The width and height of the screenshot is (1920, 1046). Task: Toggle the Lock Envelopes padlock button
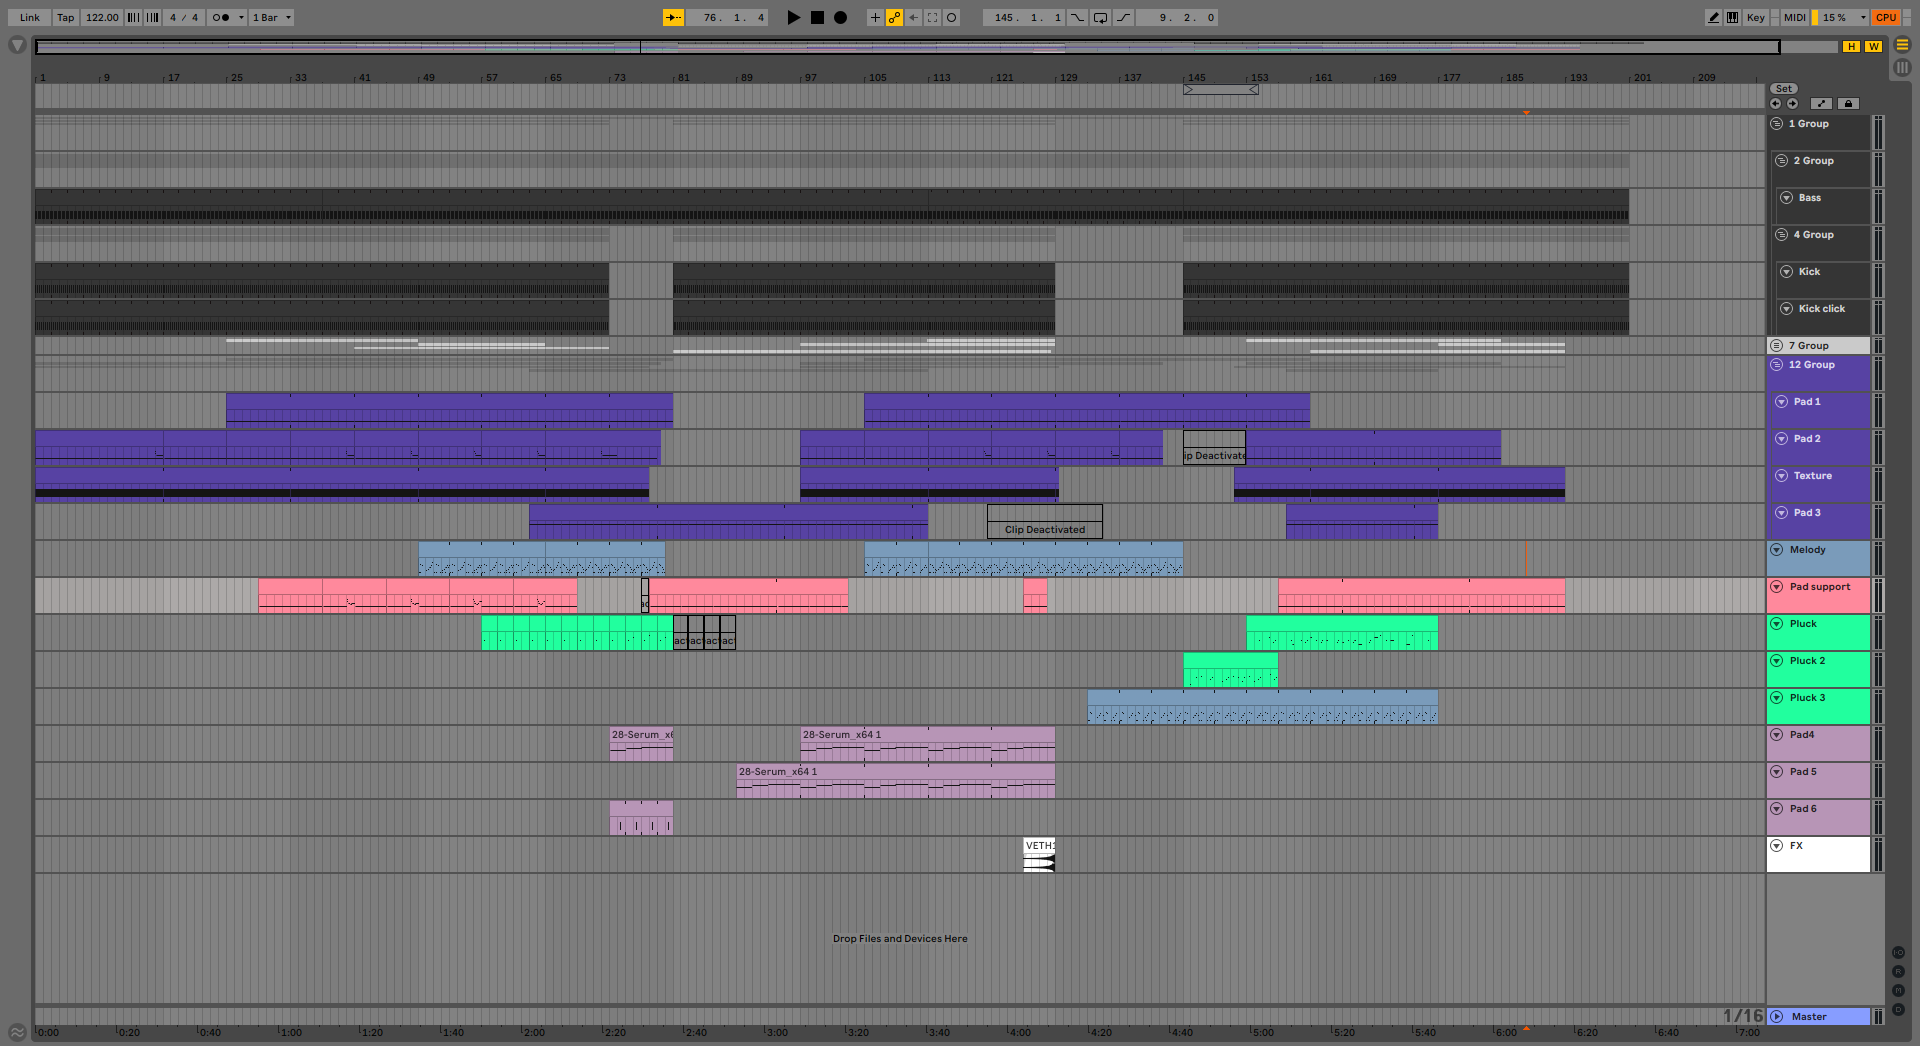coord(1848,103)
